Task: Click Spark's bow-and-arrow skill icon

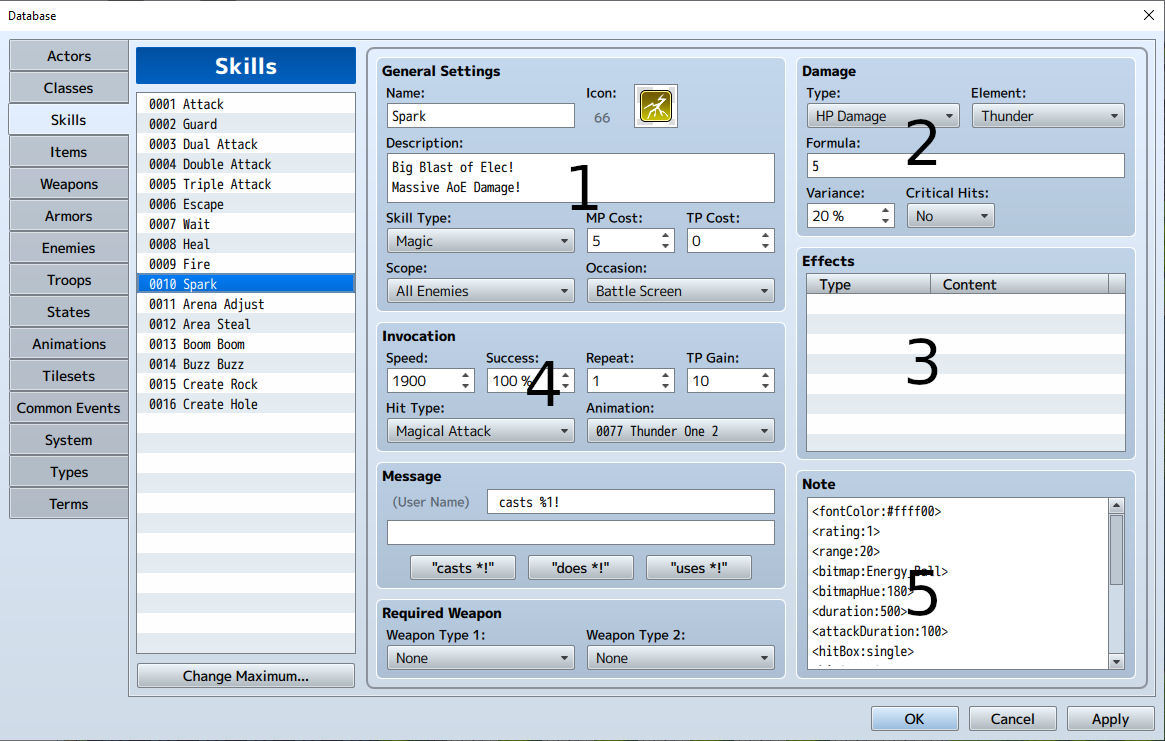Action: click(x=655, y=105)
